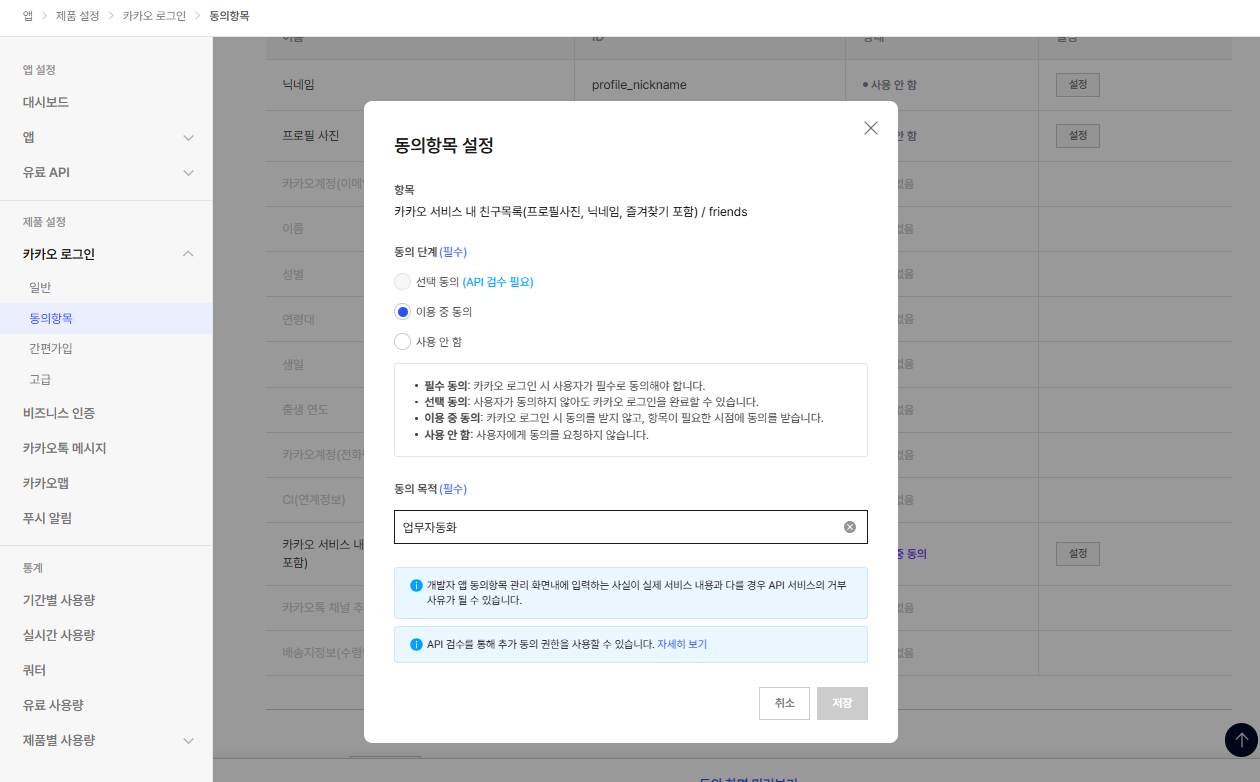Clear the 동의 목적 input text

tap(850, 527)
